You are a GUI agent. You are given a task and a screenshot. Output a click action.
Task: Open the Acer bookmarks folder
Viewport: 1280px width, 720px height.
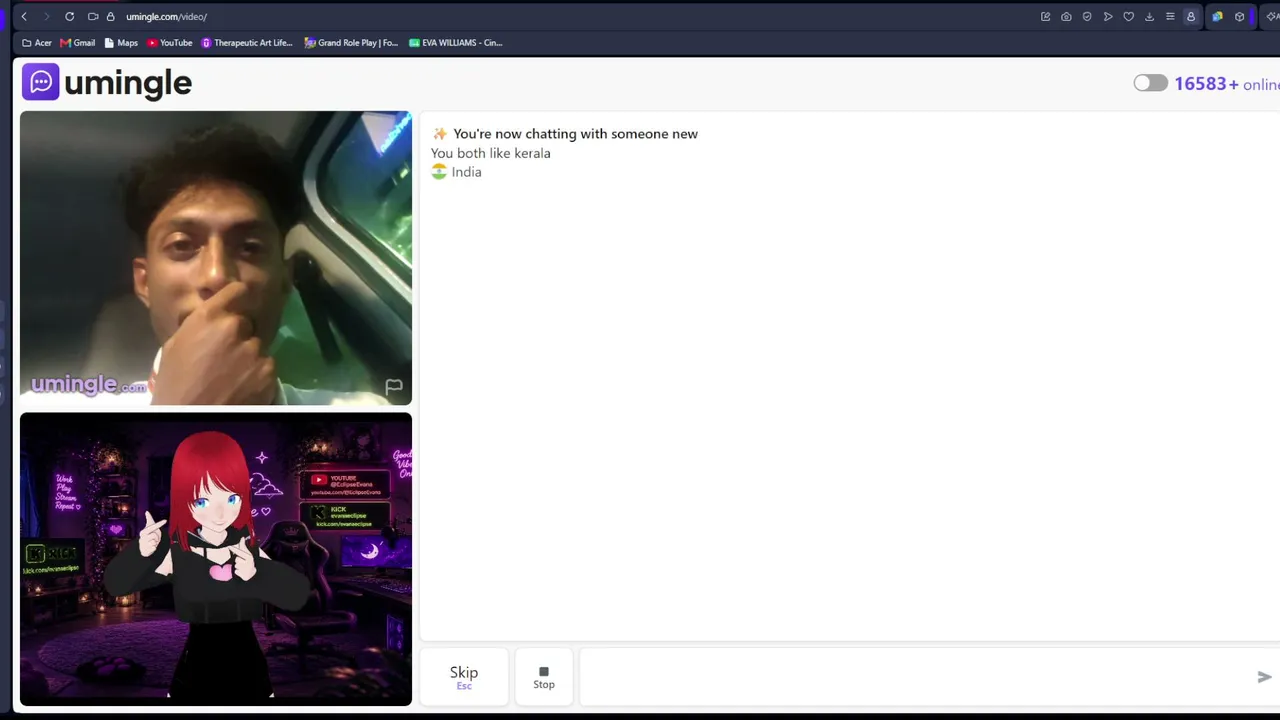37,43
